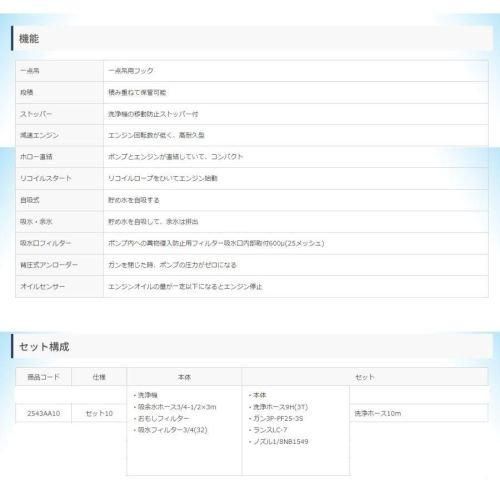Screen dimensions: 500x500
Task: Click the 自吸式 row label
Action: pos(30,200)
